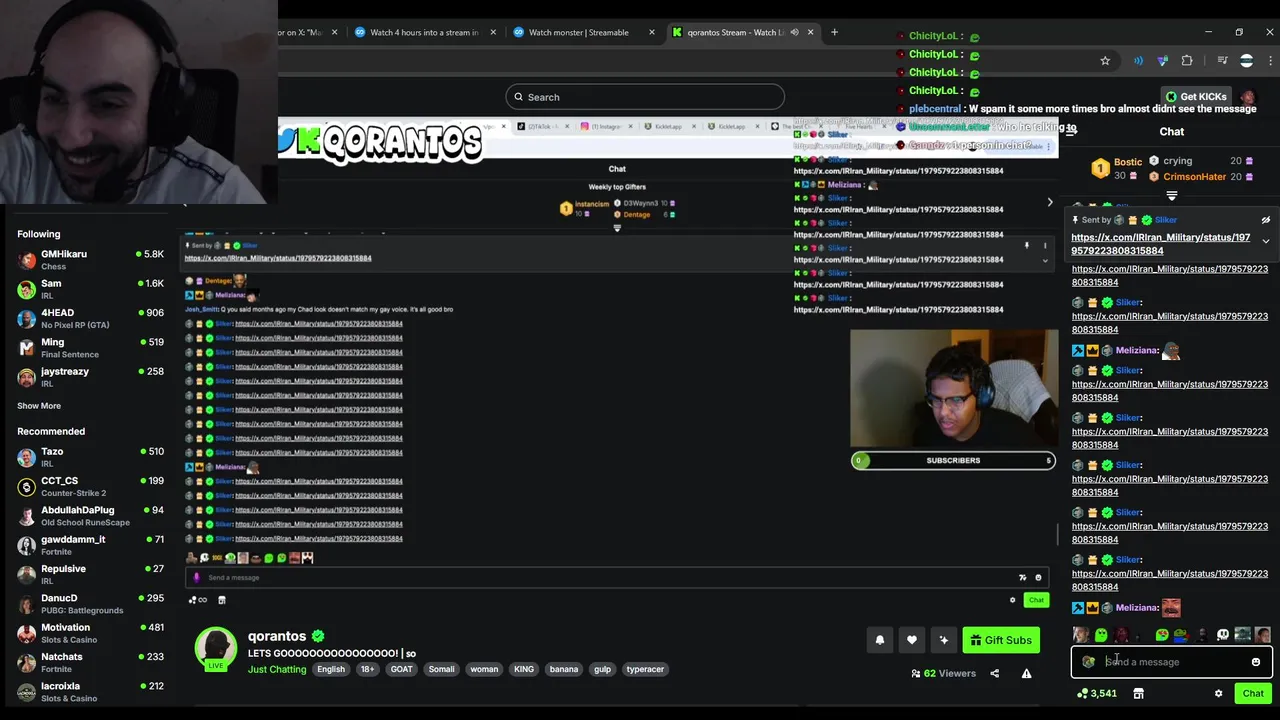
Task: Open Chrome three-dot menu
Action: point(1269,61)
